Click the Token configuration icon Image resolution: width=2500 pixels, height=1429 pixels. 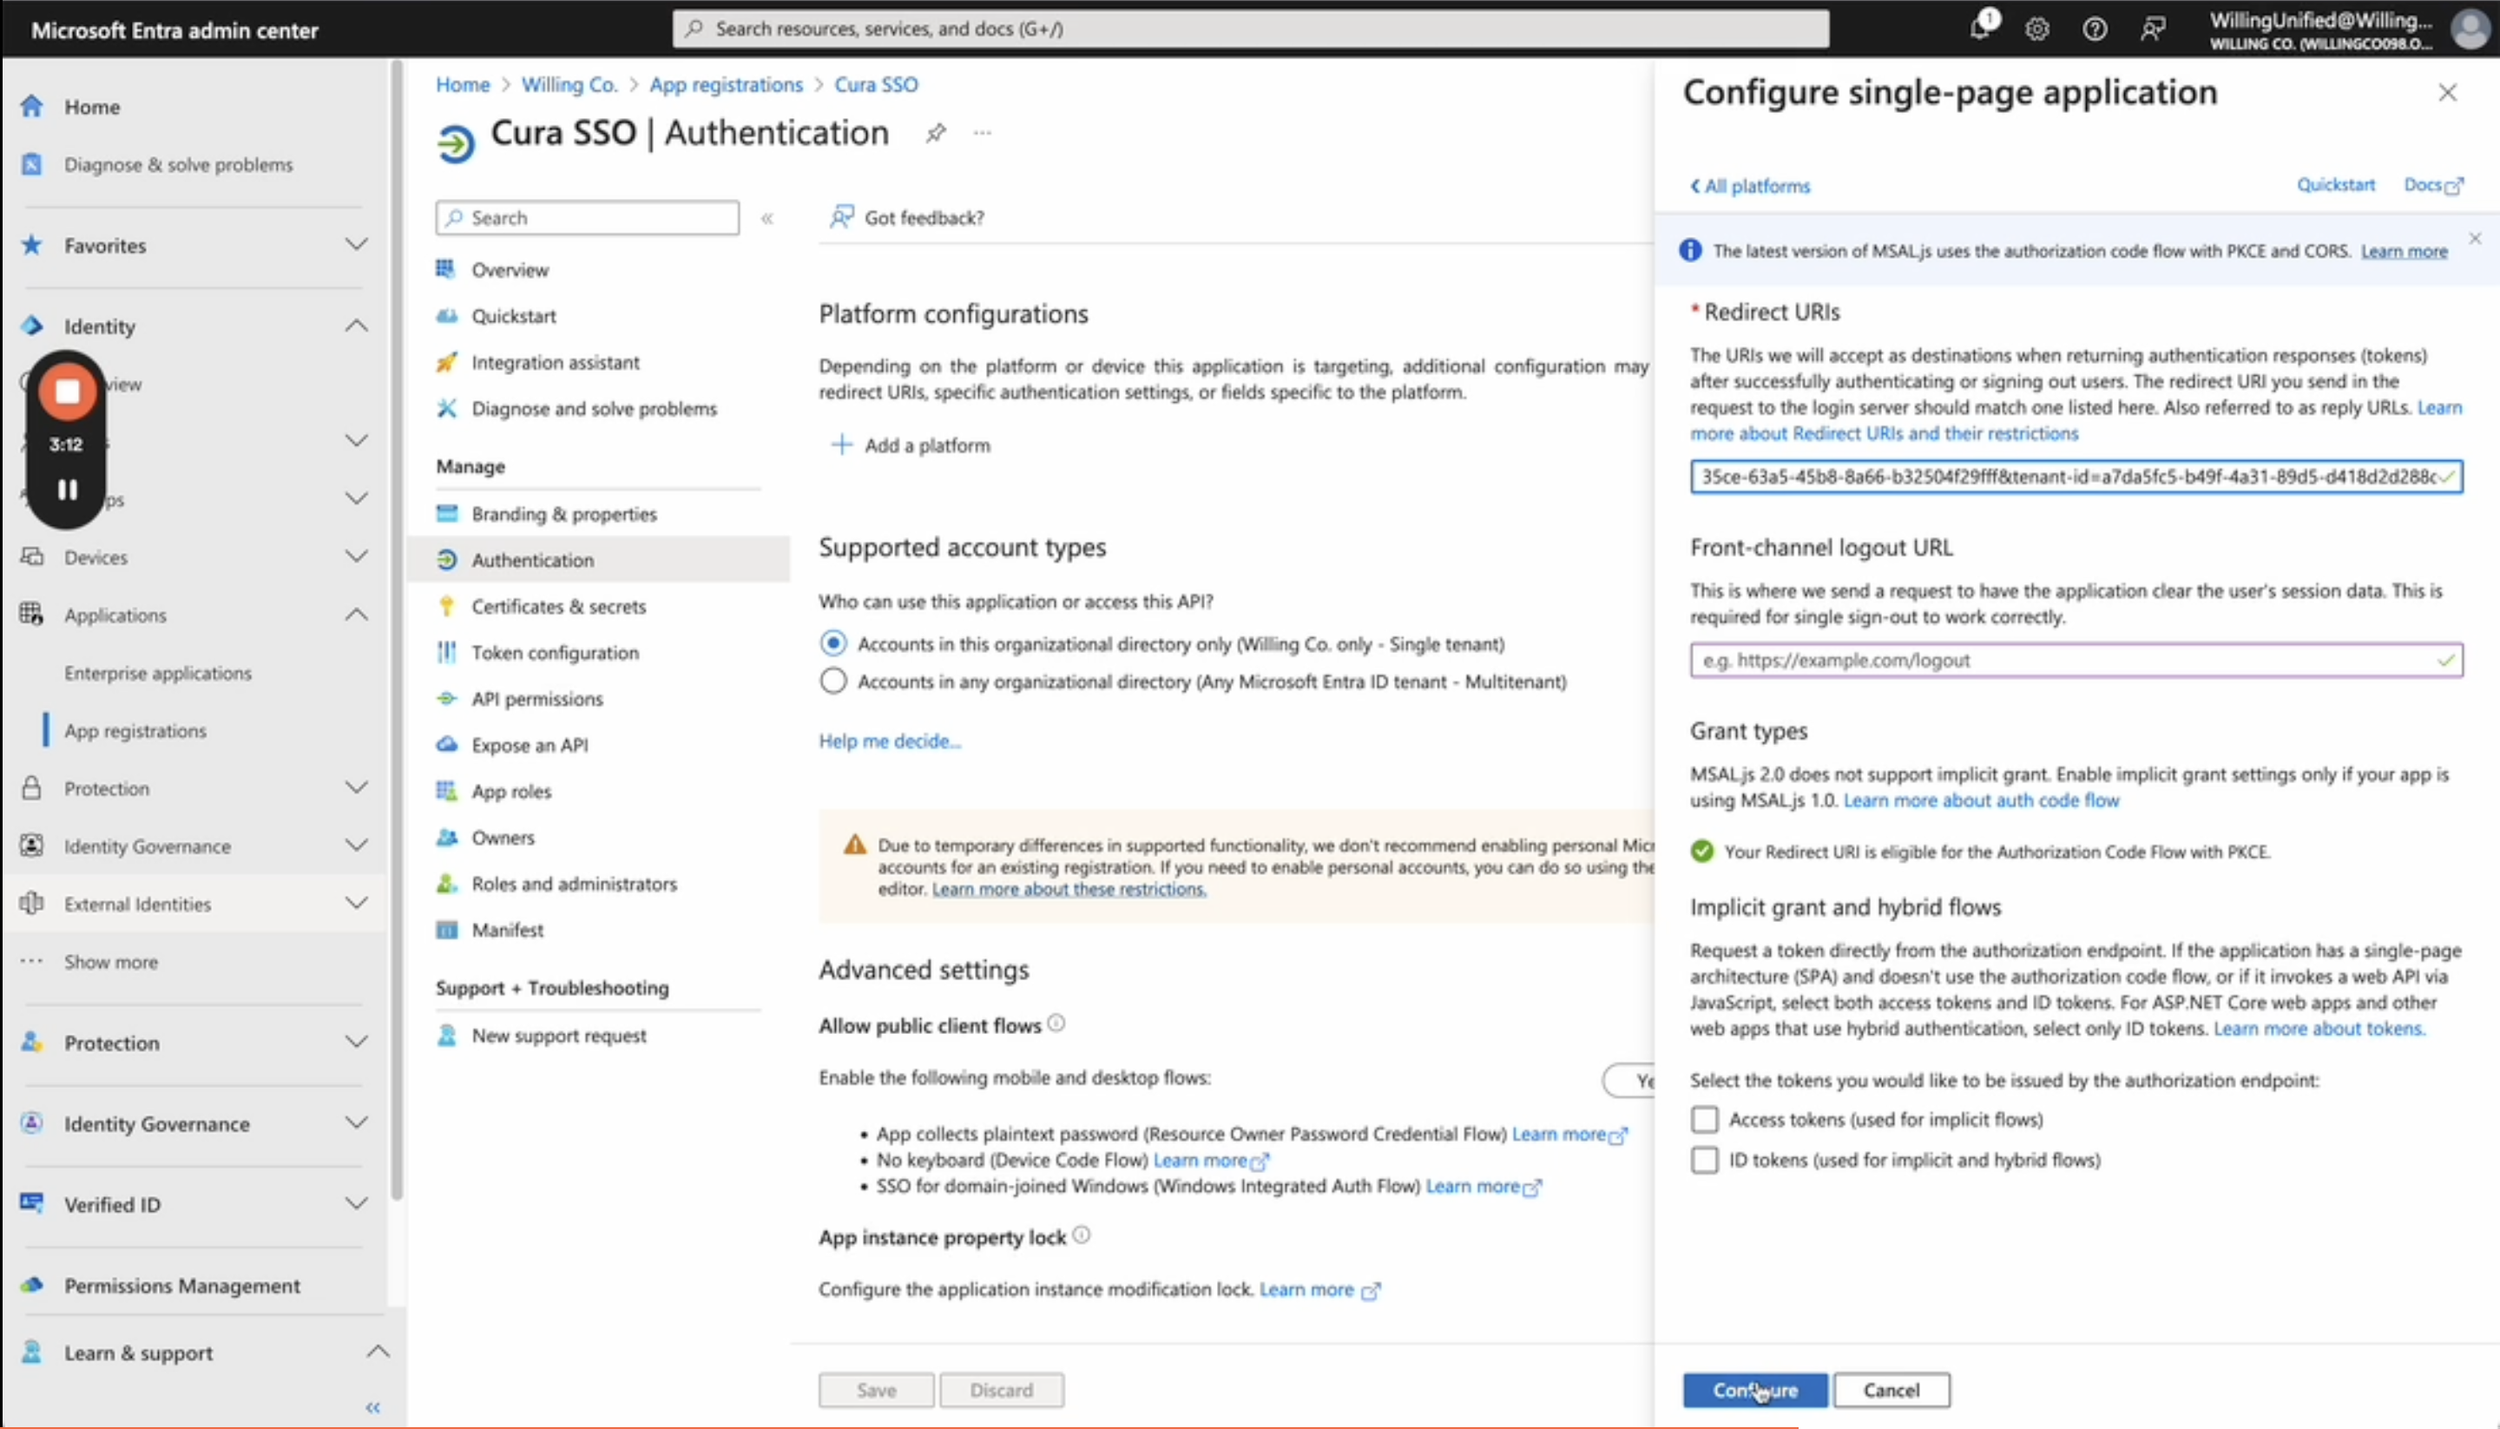(446, 652)
